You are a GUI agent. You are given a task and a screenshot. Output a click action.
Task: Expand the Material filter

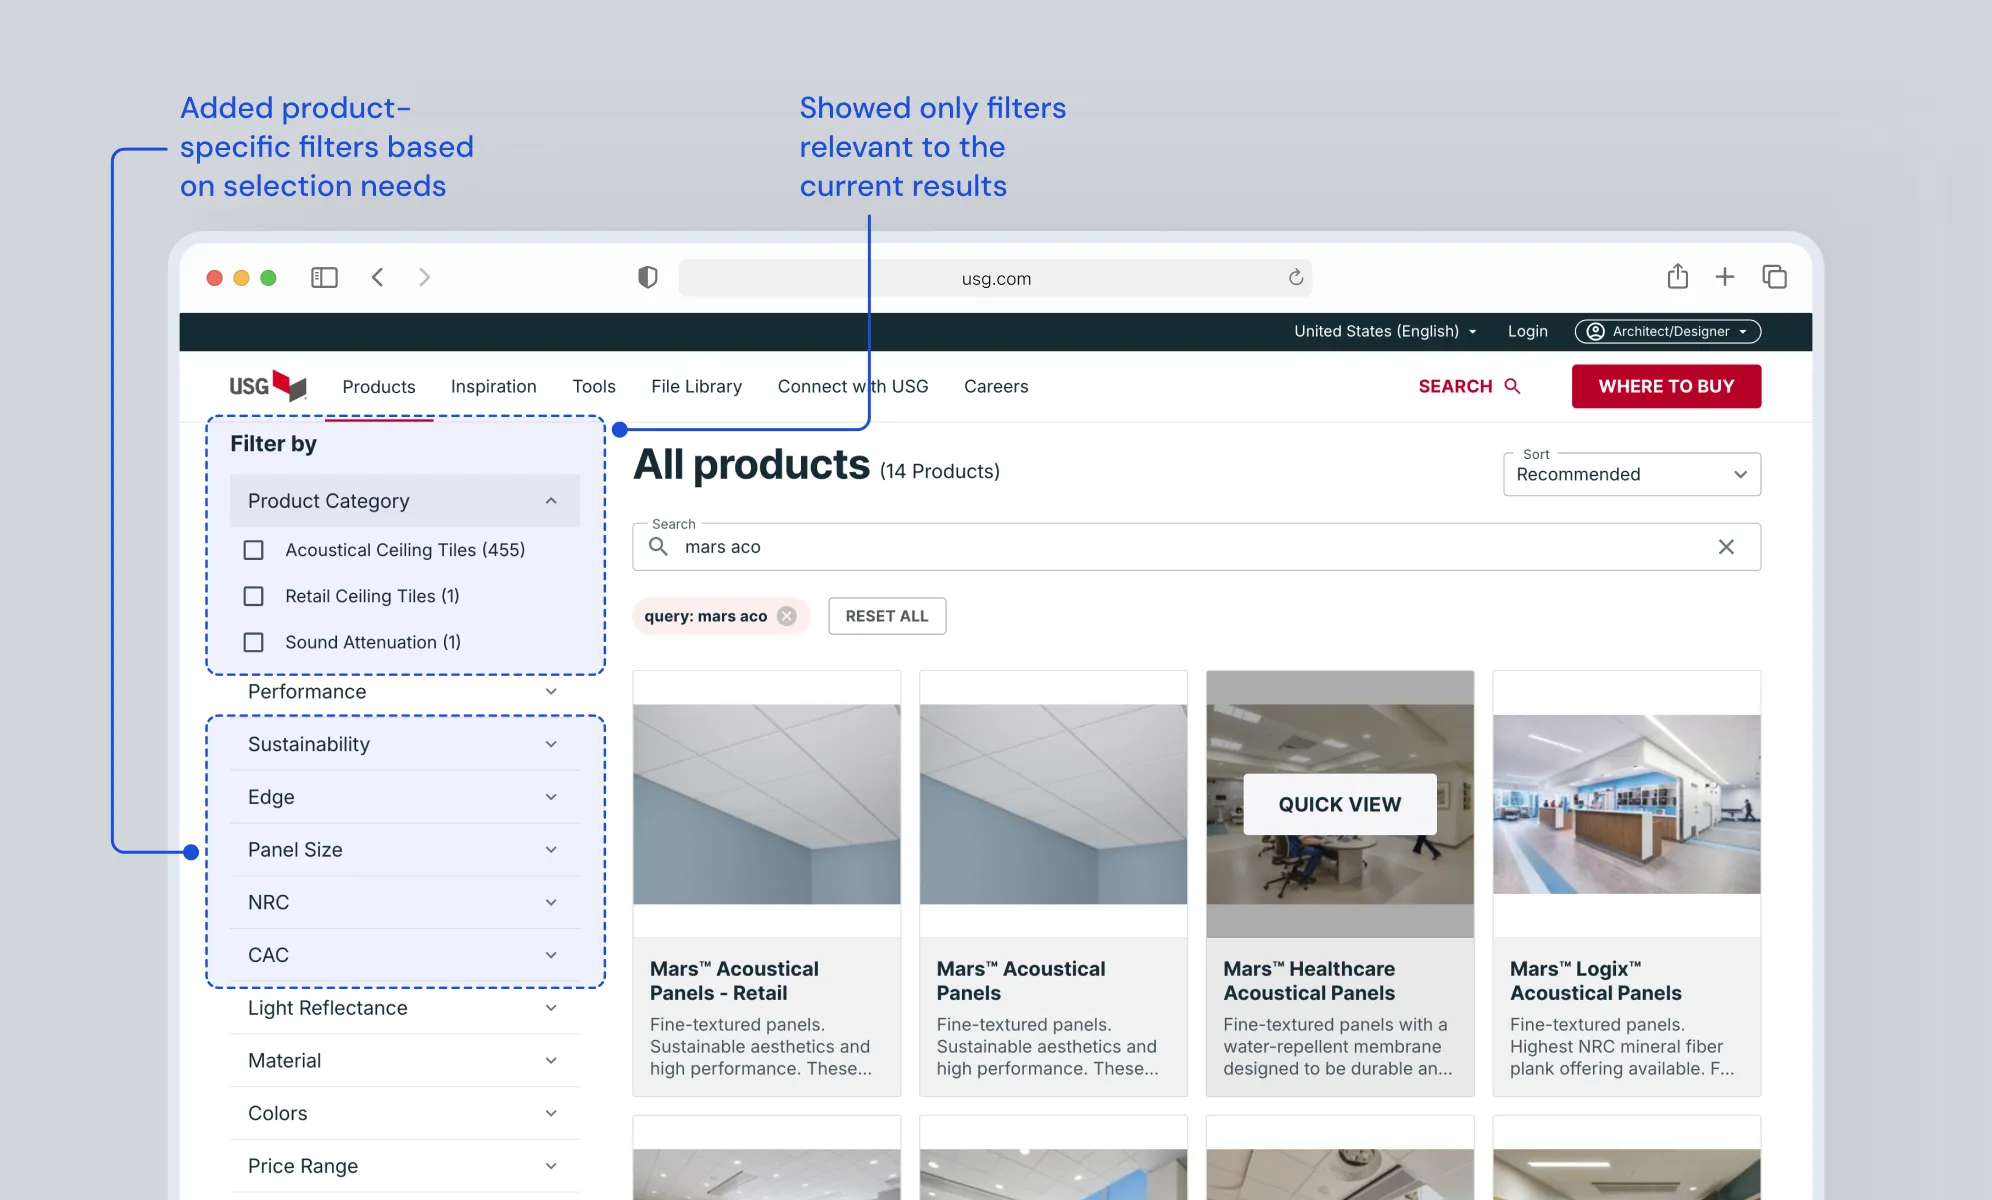click(x=404, y=1061)
